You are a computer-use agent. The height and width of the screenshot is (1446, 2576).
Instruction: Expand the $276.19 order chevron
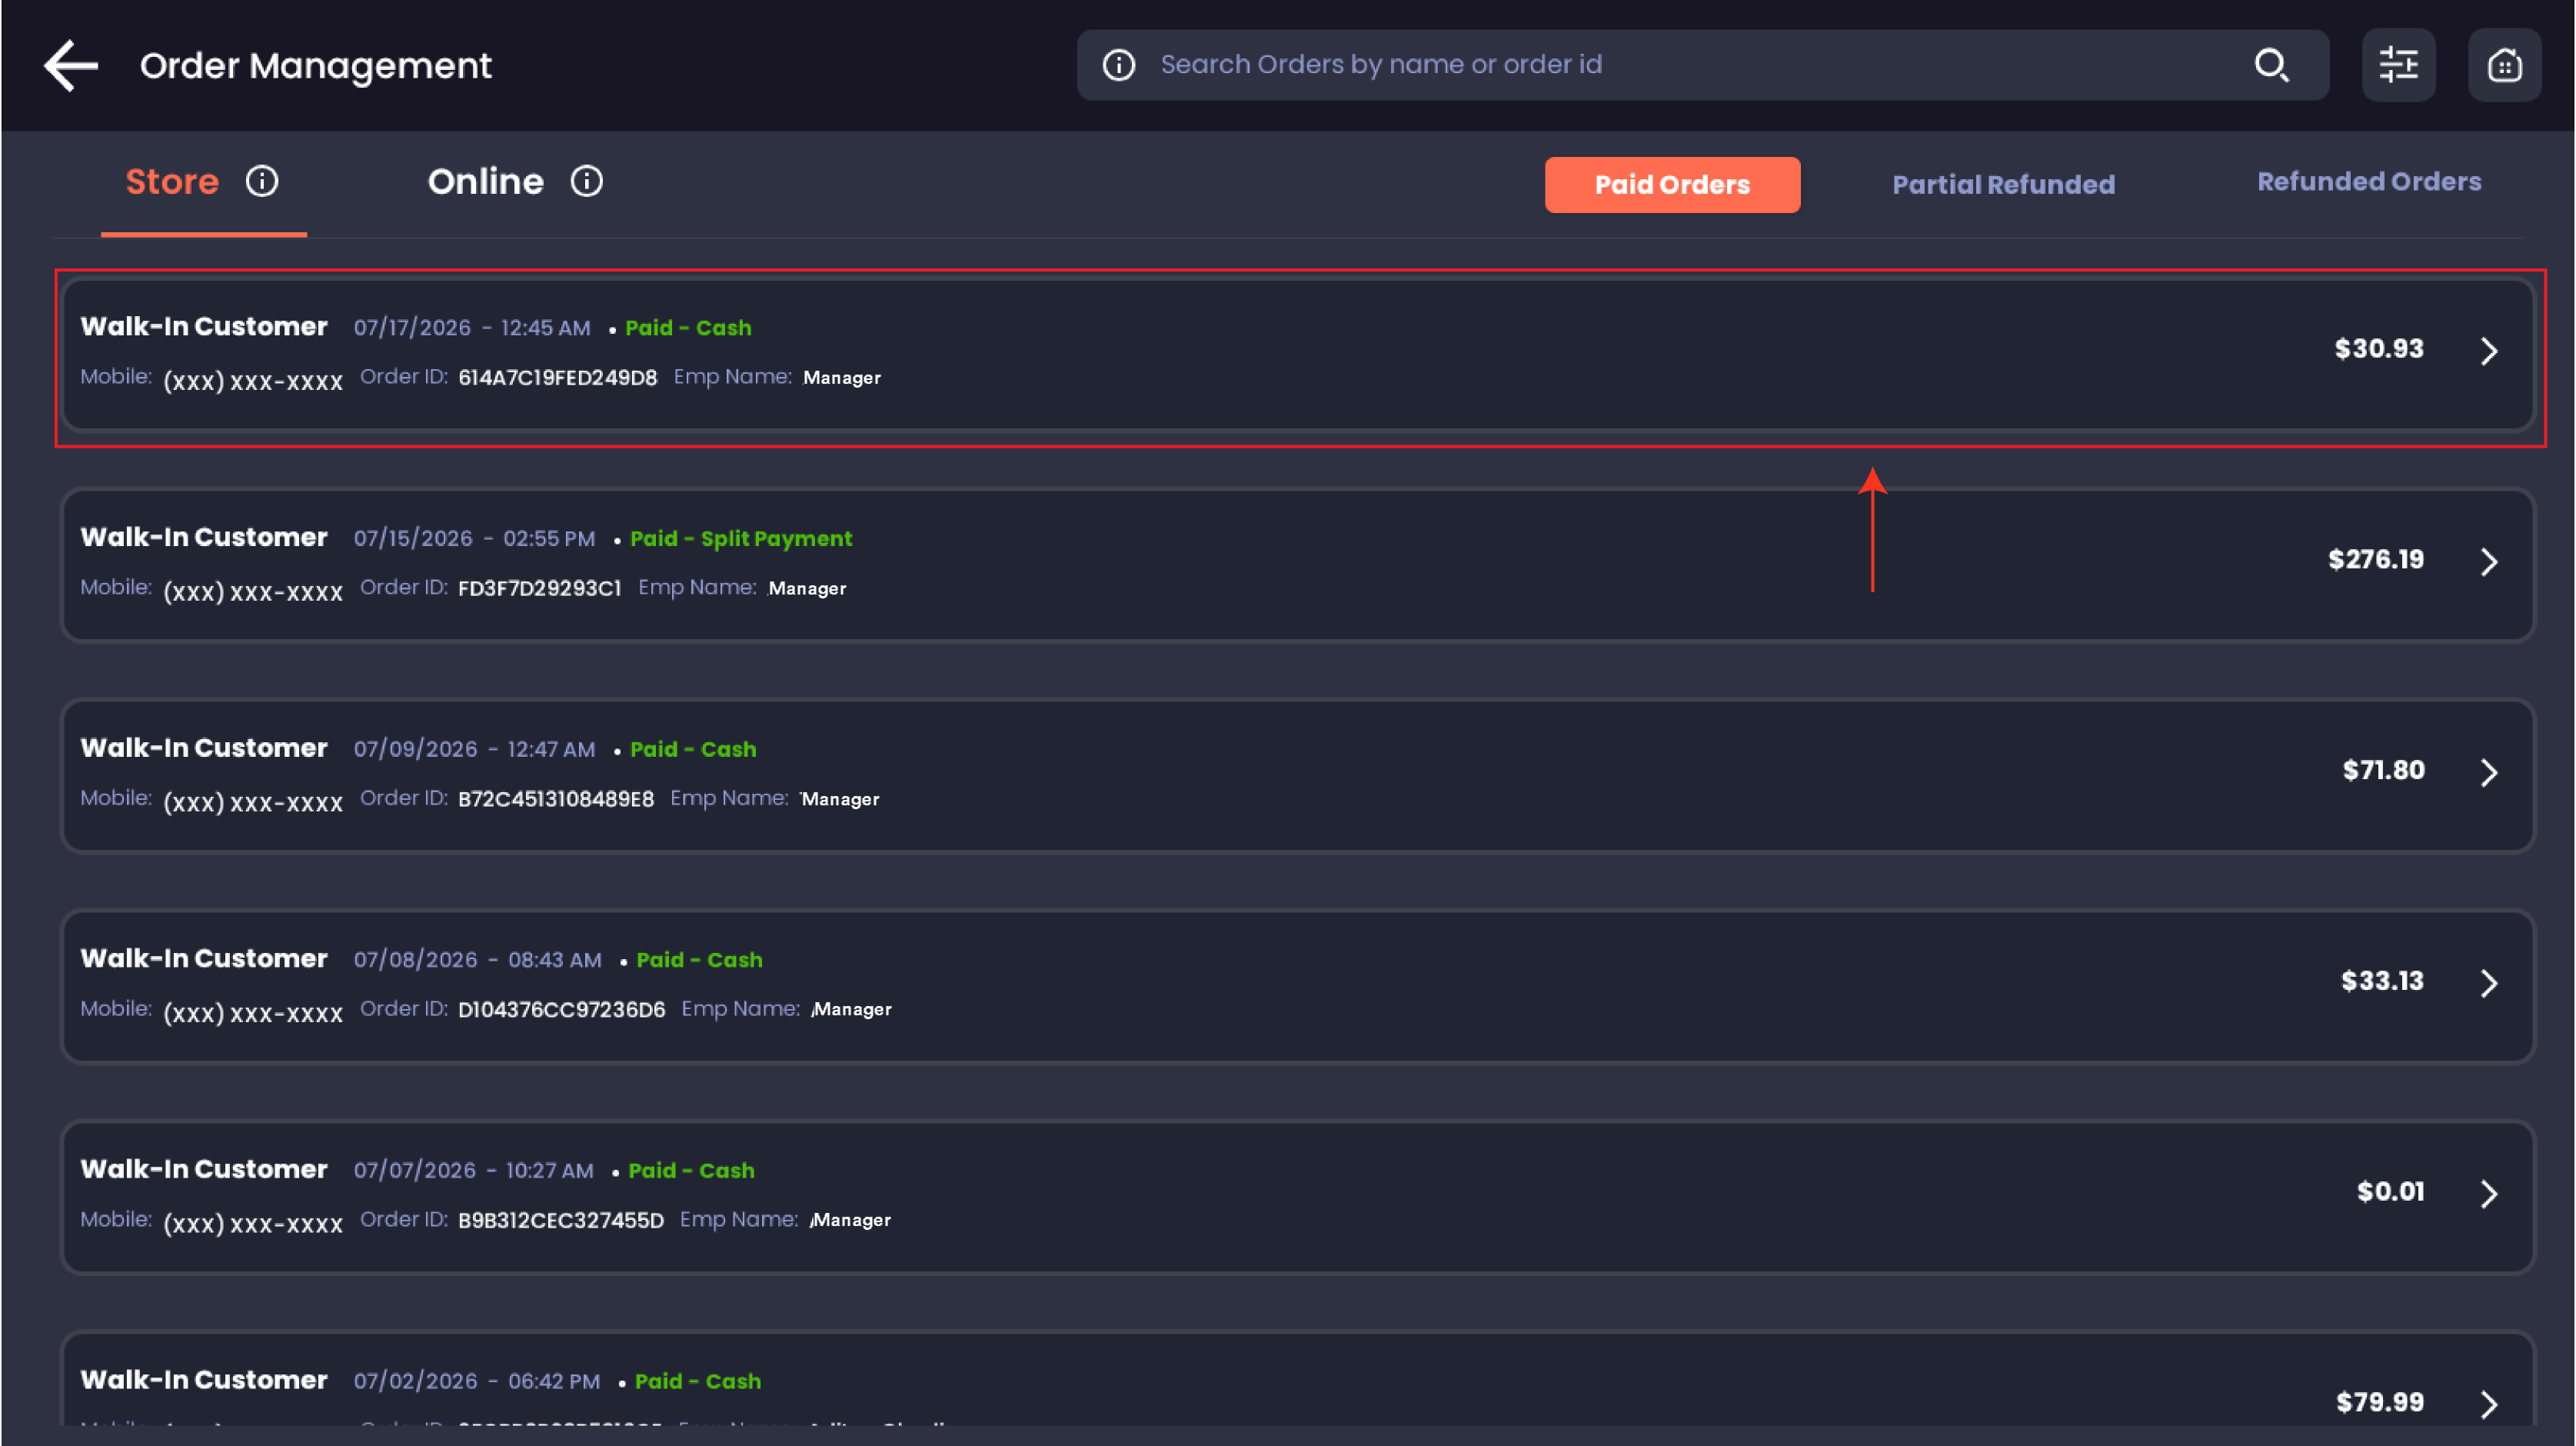[2488, 562]
